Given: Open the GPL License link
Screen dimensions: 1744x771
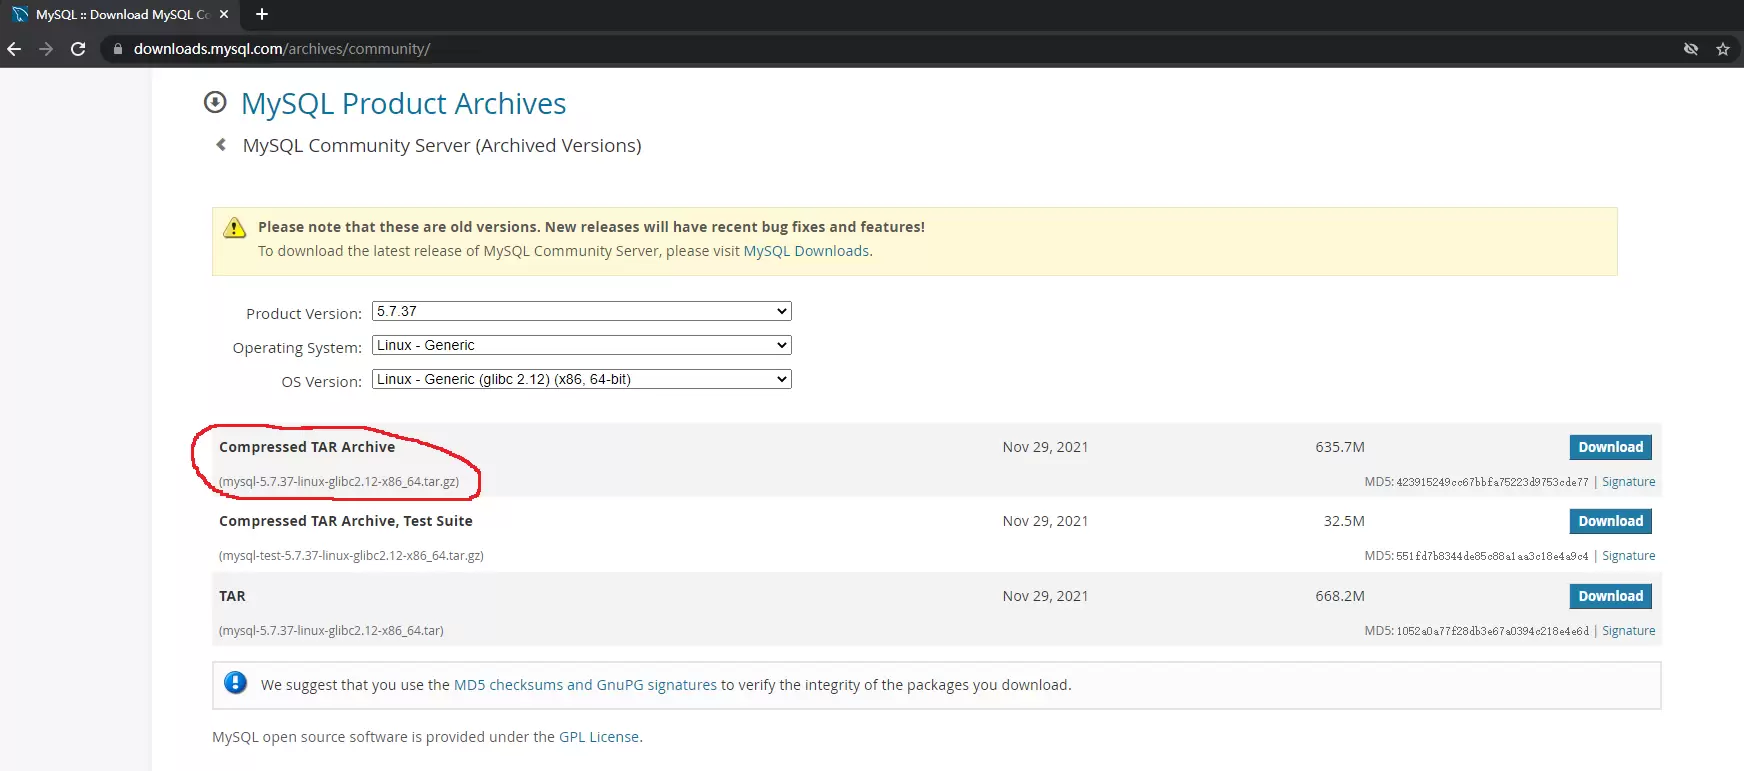Looking at the screenshot, I should coord(599,737).
